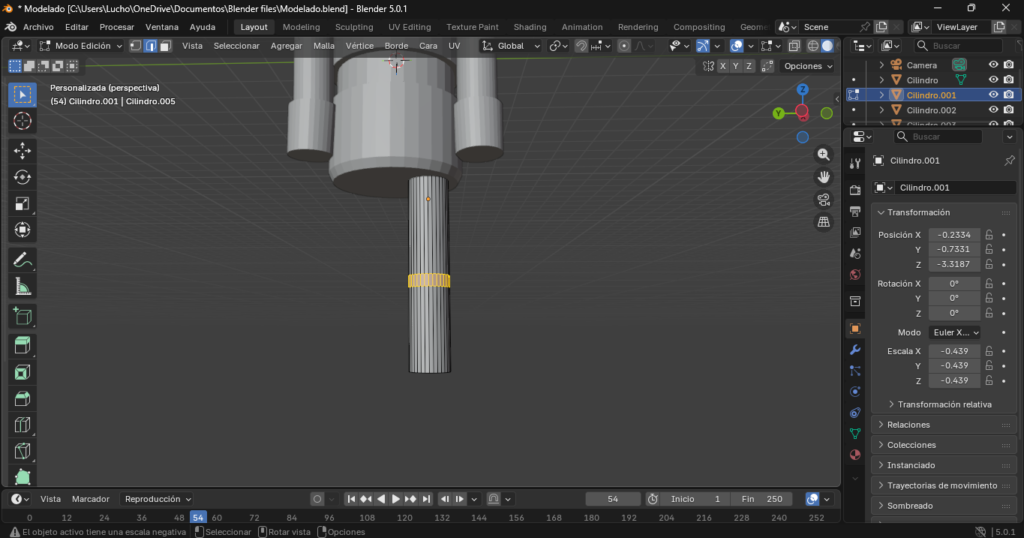This screenshot has width=1024, height=538.
Task: Expand the Relaciones panel
Action: pyautogui.click(x=909, y=425)
